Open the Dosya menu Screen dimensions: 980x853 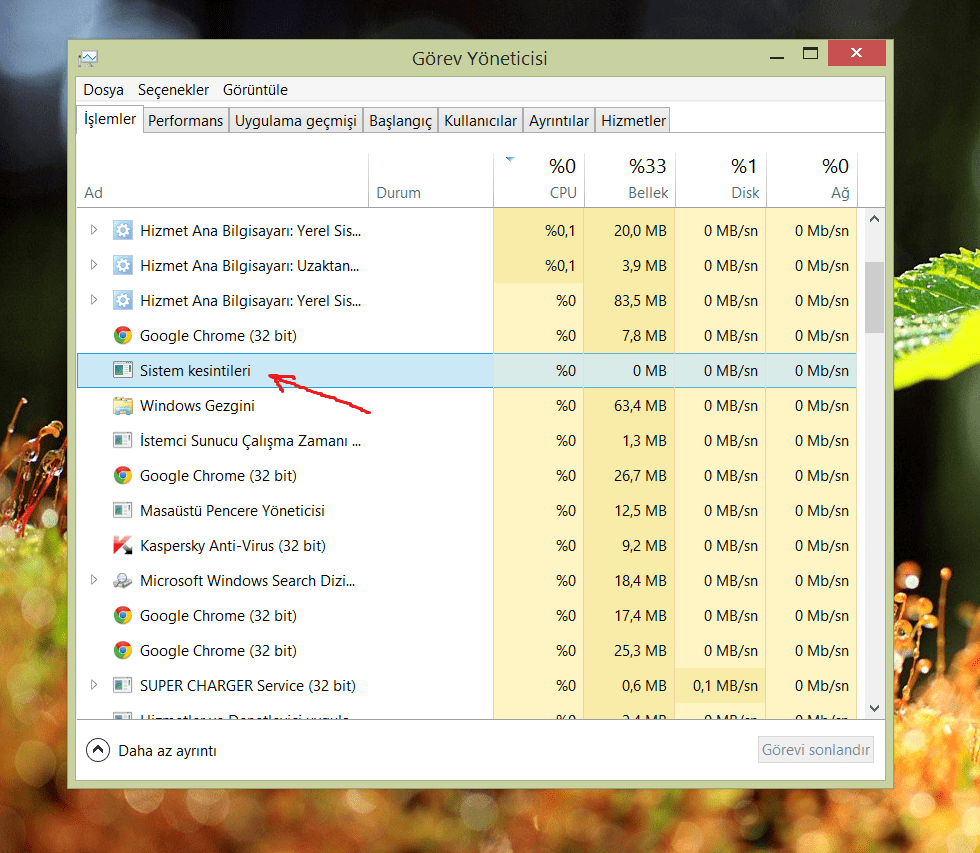coord(103,90)
